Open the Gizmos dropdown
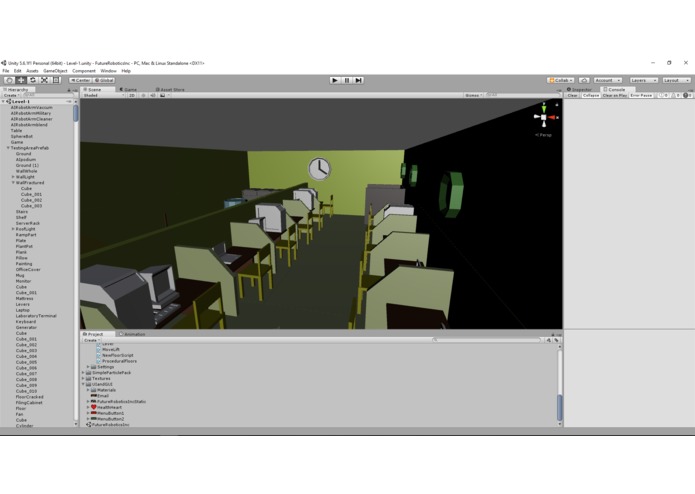 473,95
